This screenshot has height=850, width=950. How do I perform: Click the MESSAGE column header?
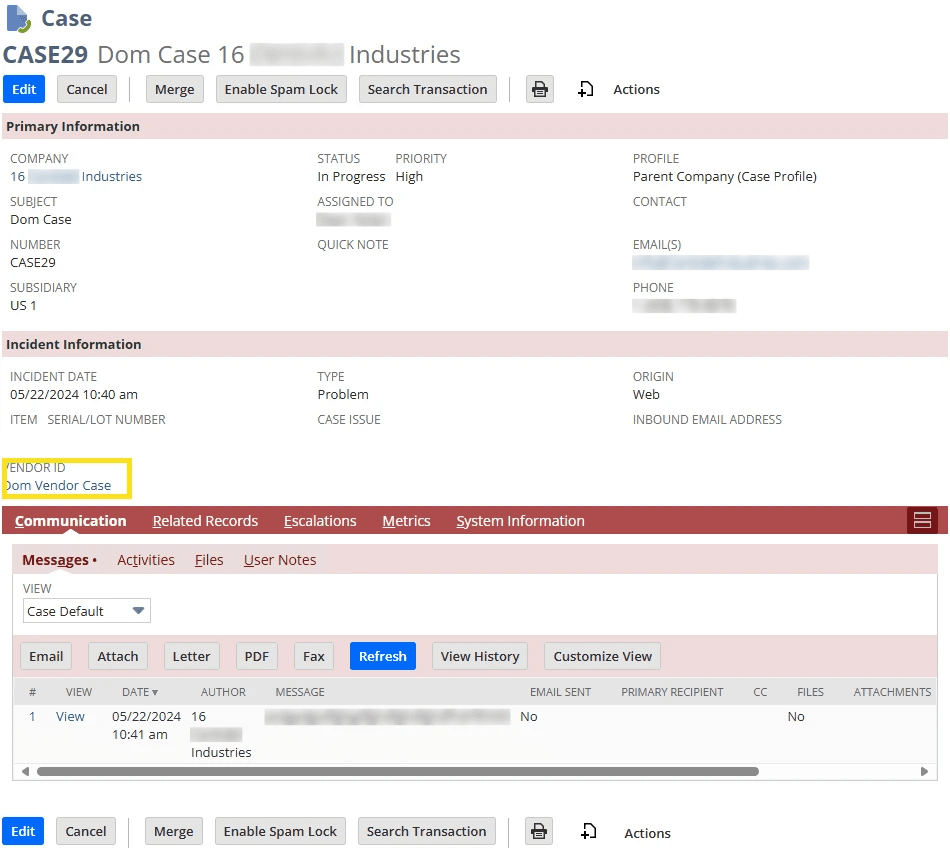(x=300, y=692)
